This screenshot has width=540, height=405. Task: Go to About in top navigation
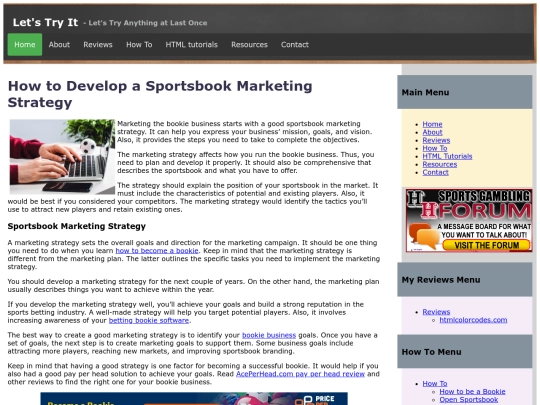click(x=59, y=44)
